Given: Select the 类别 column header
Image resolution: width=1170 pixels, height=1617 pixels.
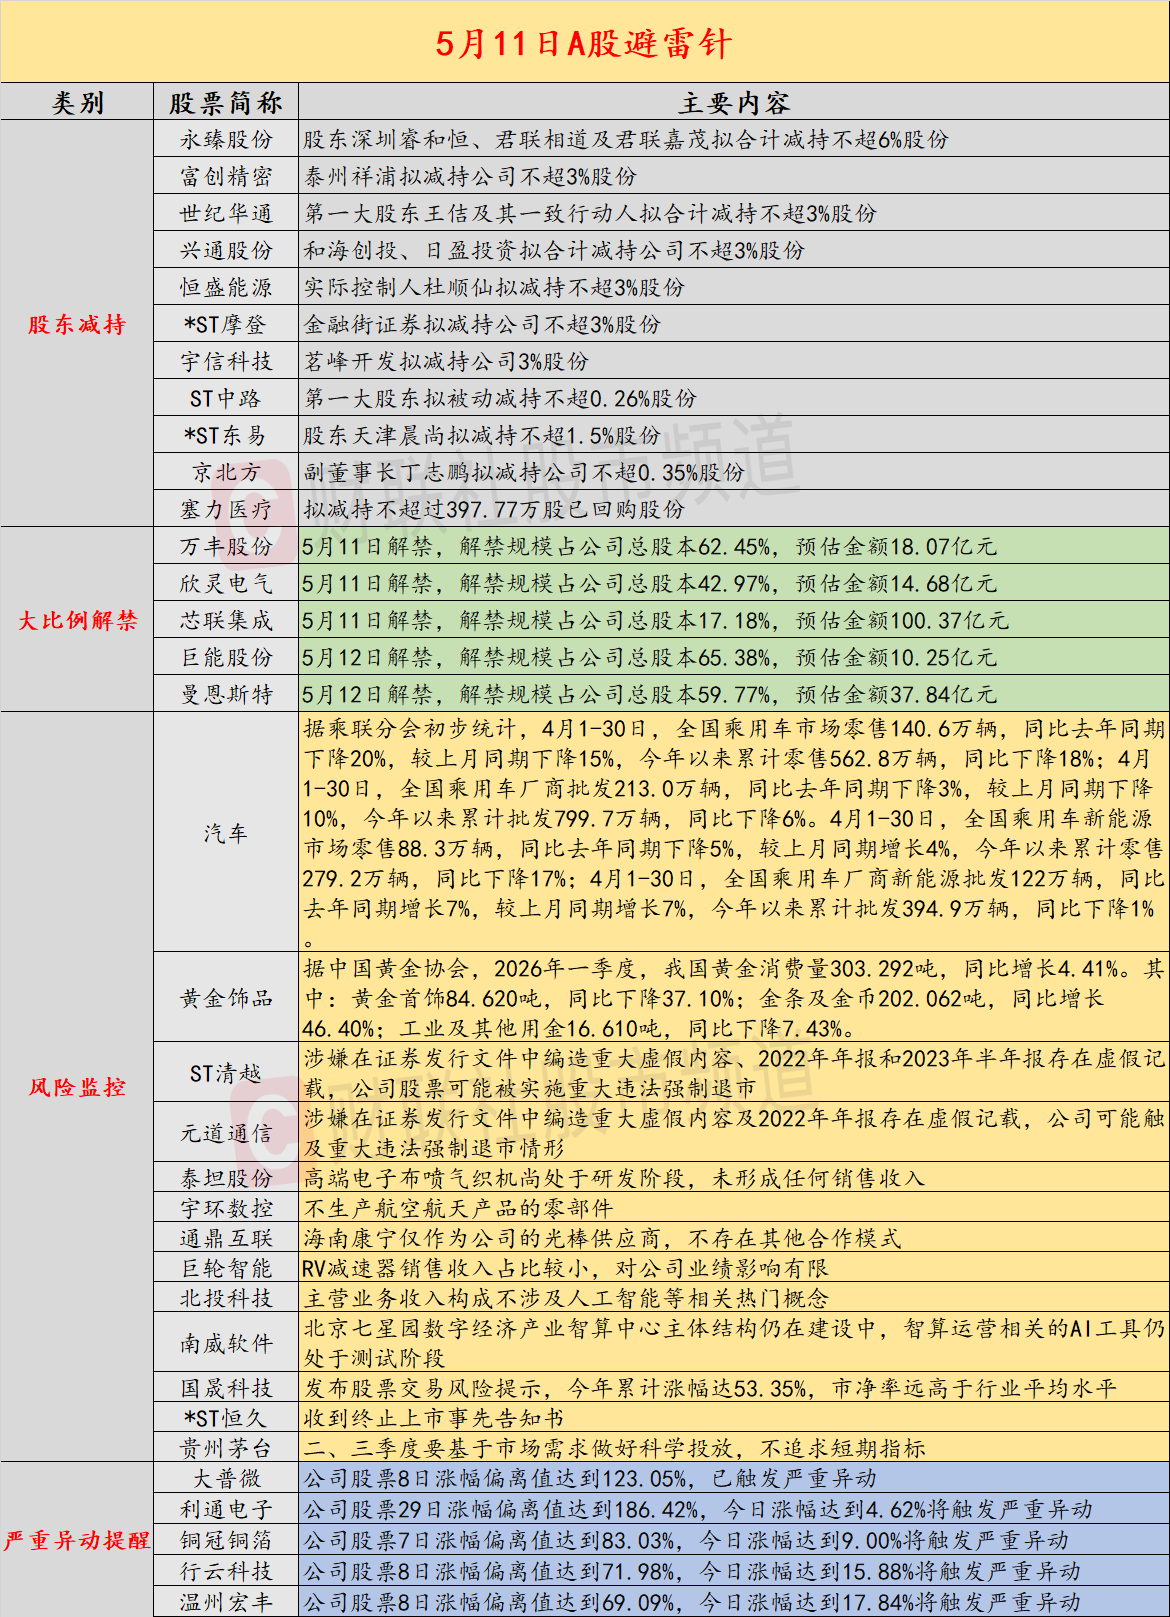Looking at the screenshot, I should point(77,103).
